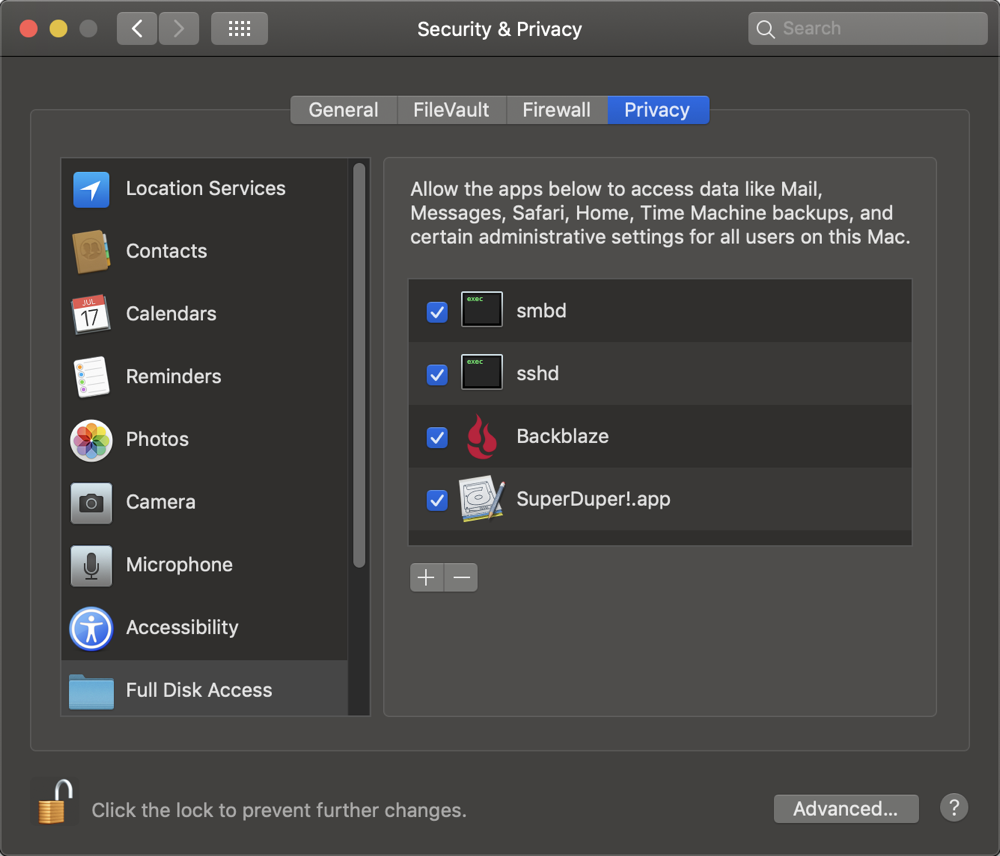The image size is (1000, 856).
Task: Go forward with the right chevron
Action: tap(179, 28)
